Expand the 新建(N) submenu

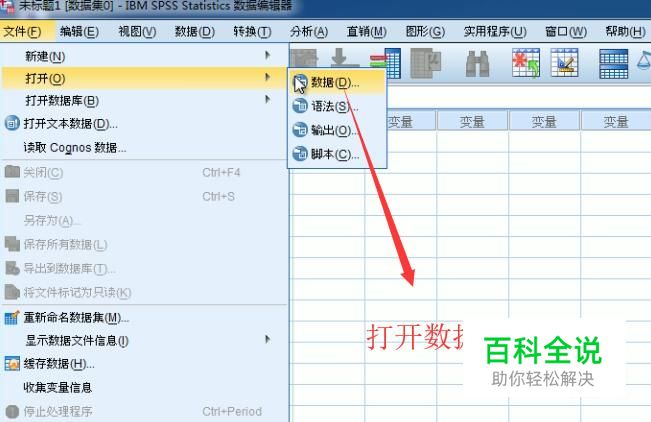pos(143,56)
